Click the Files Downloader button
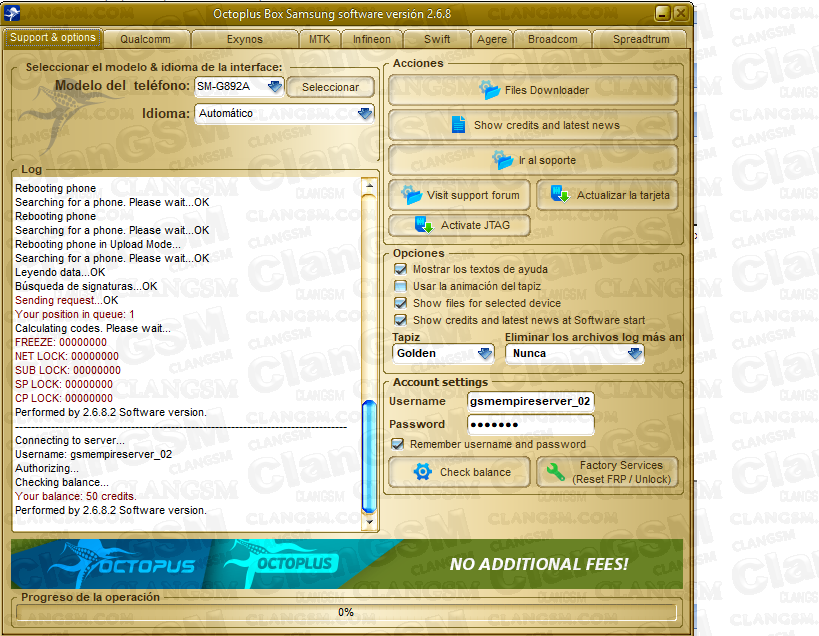The image size is (819, 636). coord(533,90)
